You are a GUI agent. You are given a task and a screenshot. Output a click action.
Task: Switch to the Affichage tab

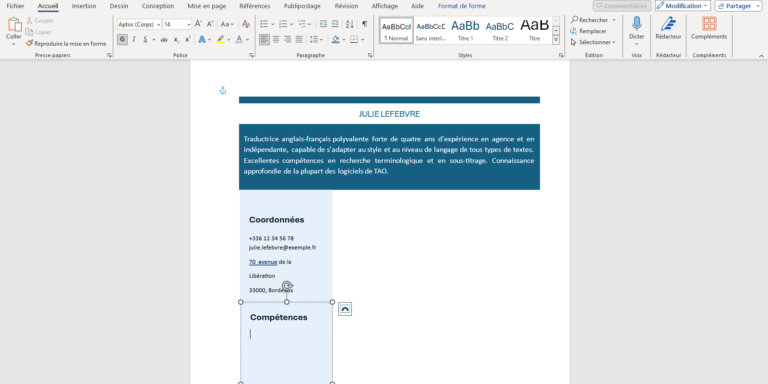pos(384,6)
